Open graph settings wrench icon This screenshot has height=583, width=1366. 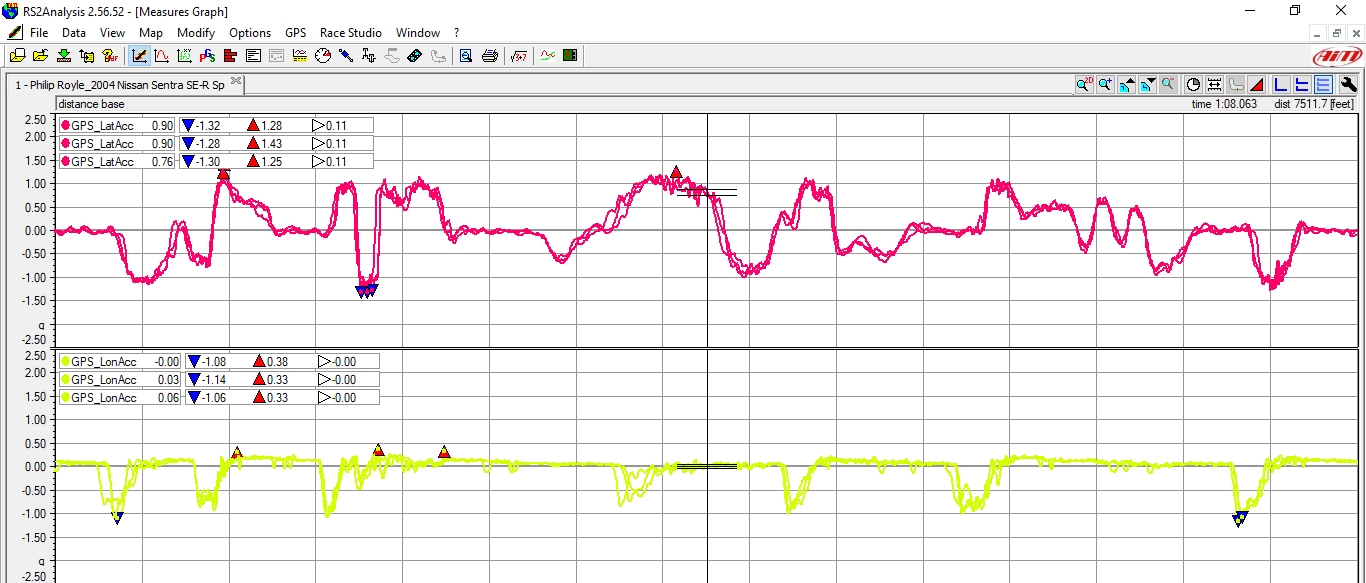[1348, 84]
